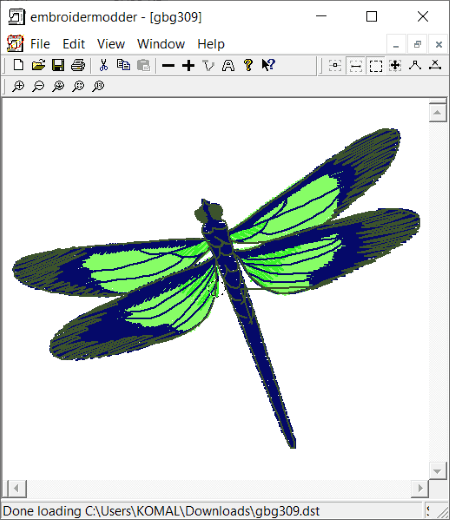Click the outlined letter A toolbar icon
This screenshot has width=450, height=520.
pos(228,65)
